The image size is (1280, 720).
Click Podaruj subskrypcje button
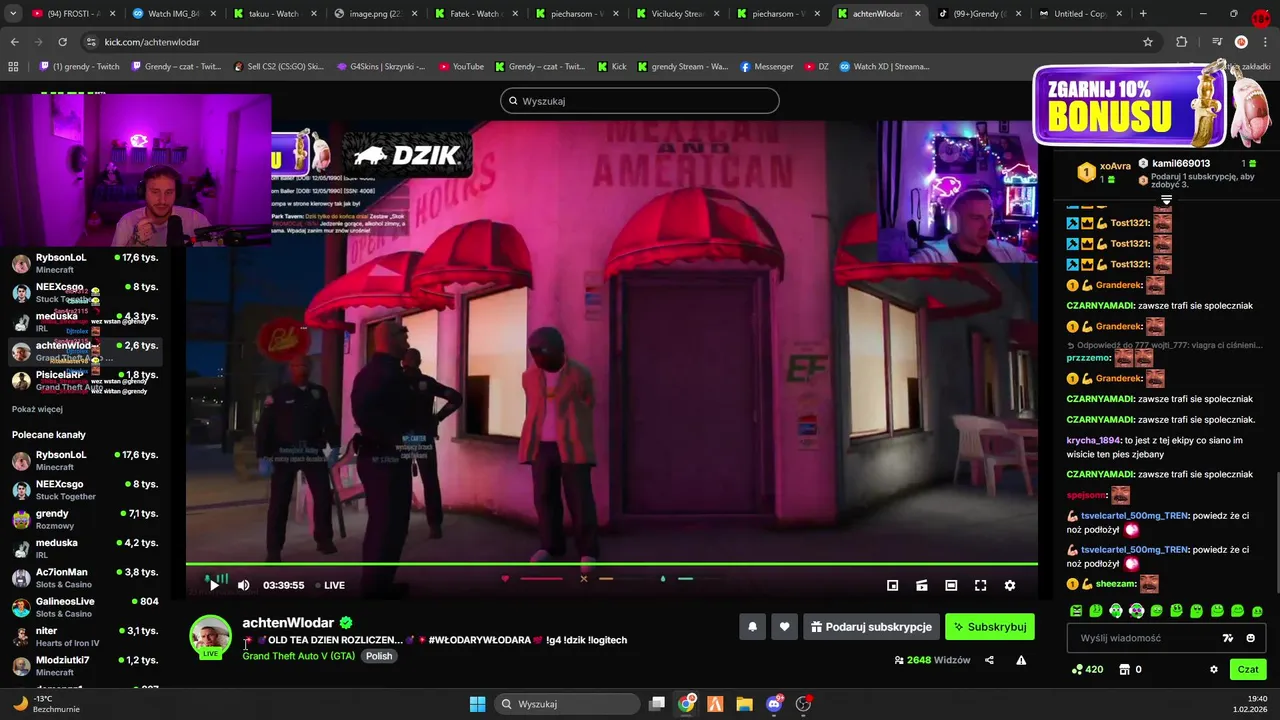(871, 627)
